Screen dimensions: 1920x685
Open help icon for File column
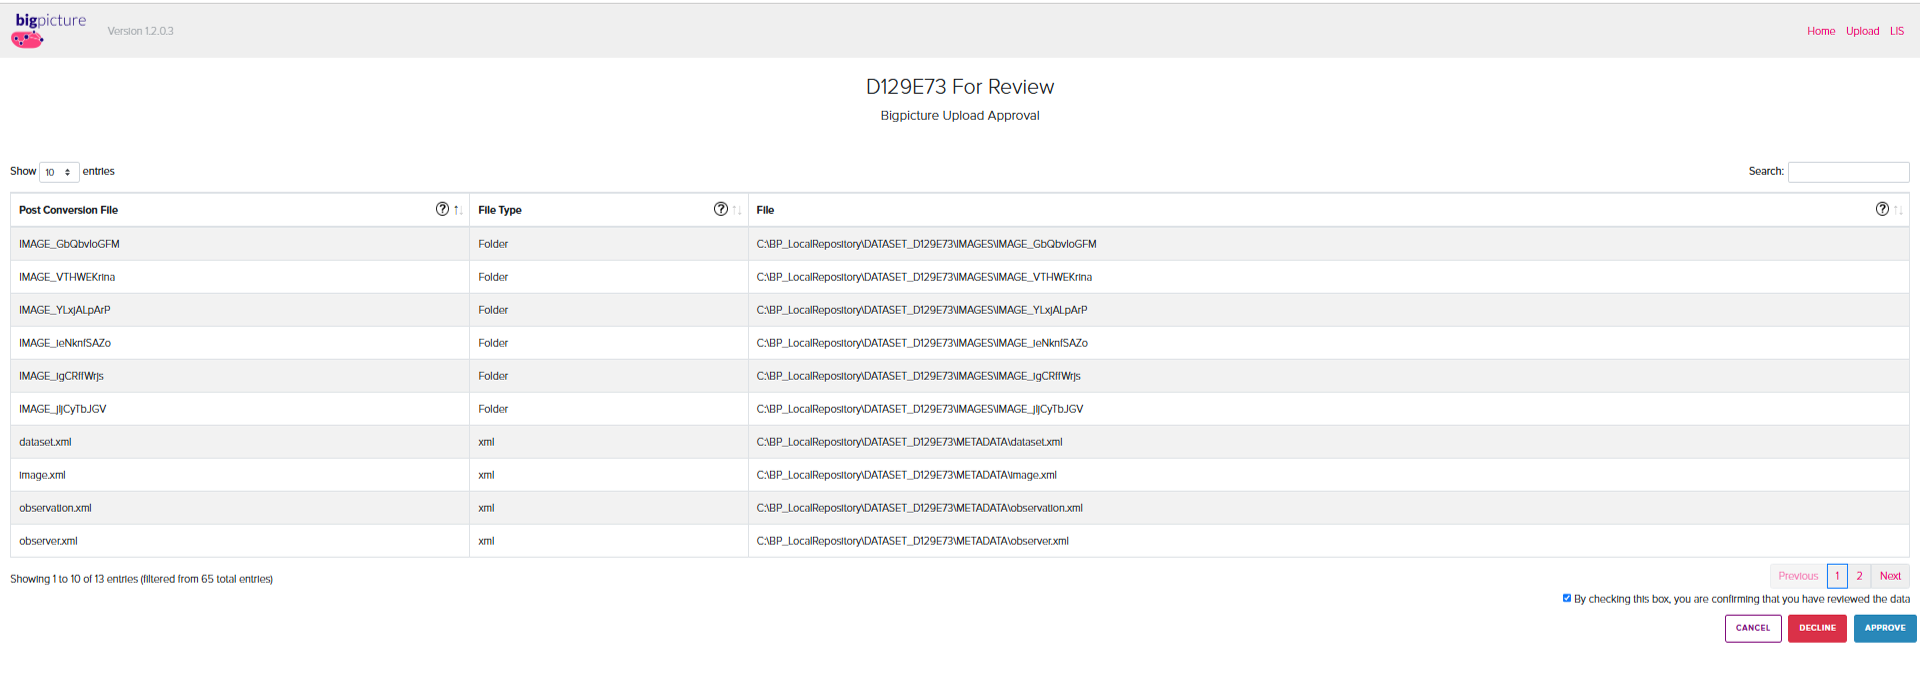[x=1882, y=209]
